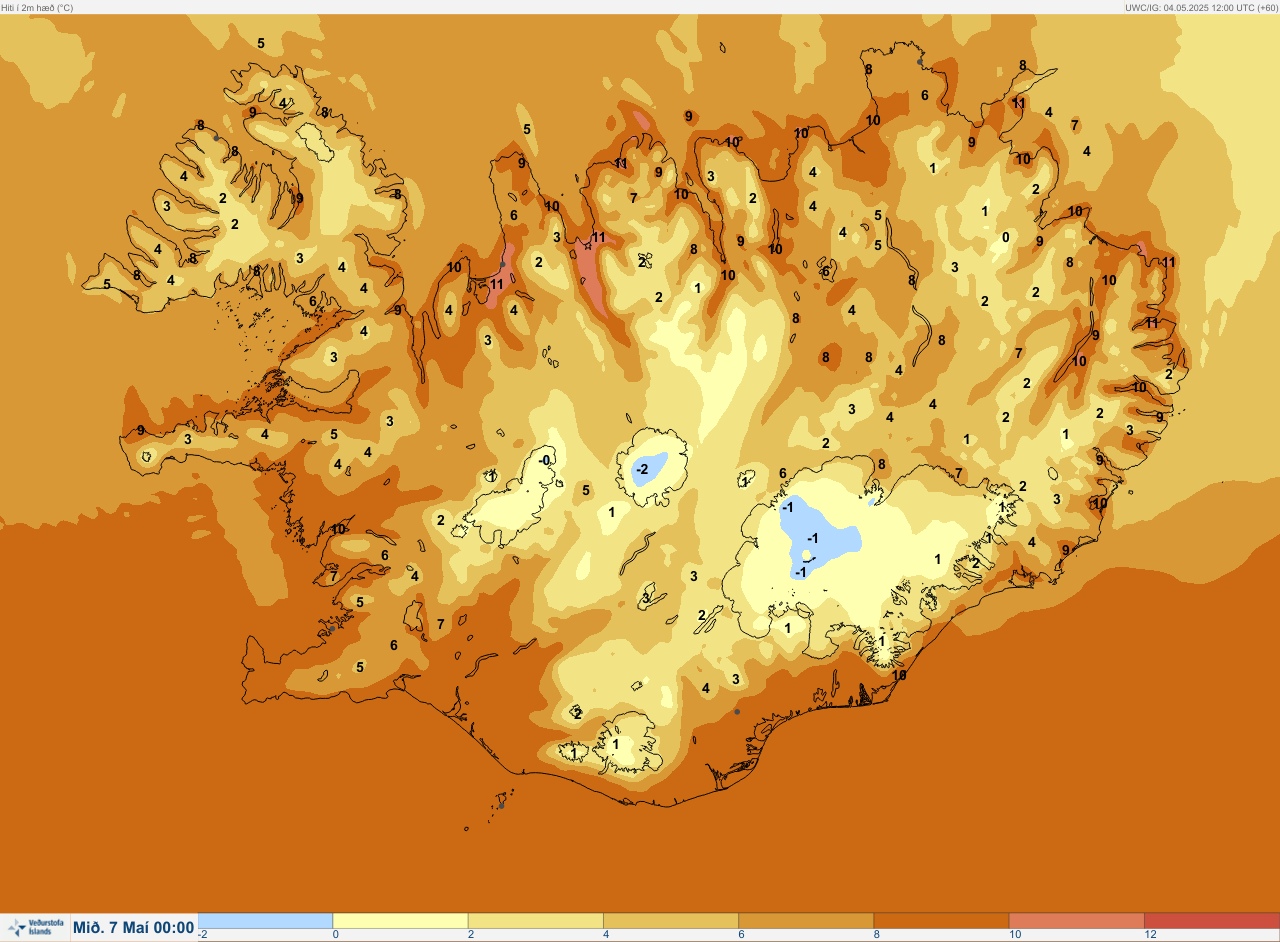This screenshot has height=942, width=1280.
Task: Select the 'Mið. 7 Maí 00:00' forecast time label
Action: (x=134, y=928)
